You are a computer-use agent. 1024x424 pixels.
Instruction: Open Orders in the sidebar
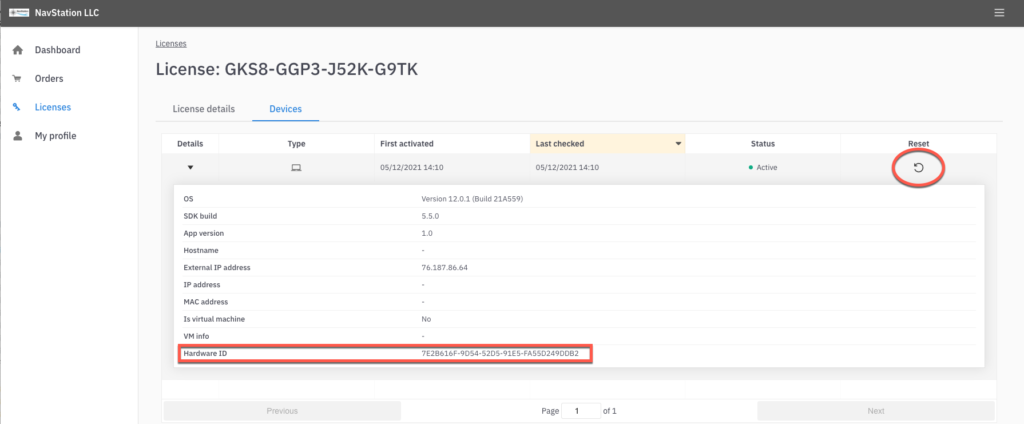tap(49, 78)
